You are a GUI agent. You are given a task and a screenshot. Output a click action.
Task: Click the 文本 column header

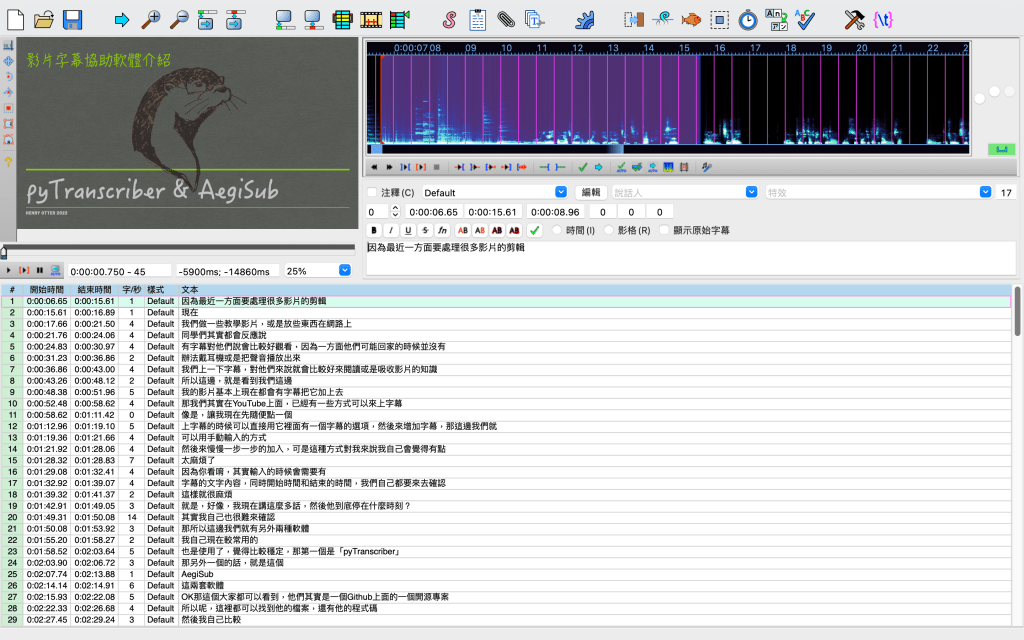click(190, 290)
